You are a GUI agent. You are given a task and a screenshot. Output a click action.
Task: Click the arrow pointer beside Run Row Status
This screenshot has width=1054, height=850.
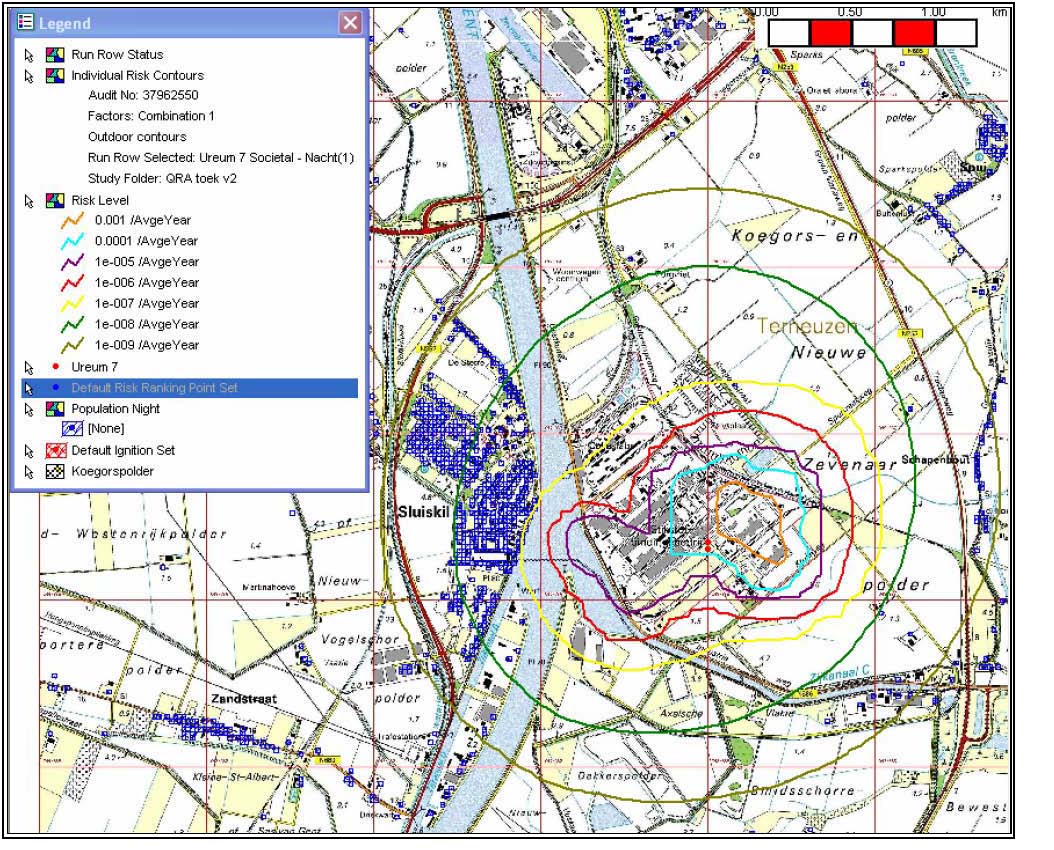pos(29,55)
